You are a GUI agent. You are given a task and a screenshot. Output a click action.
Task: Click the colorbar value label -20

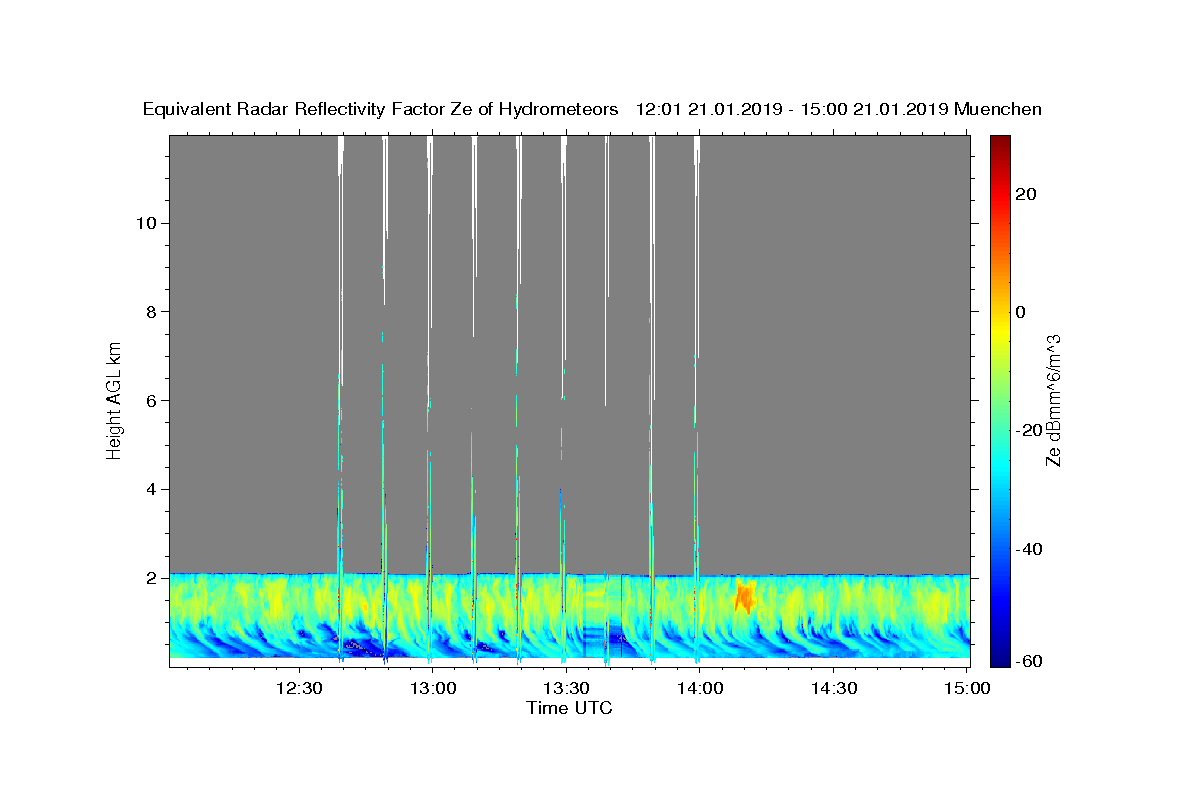(1029, 430)
